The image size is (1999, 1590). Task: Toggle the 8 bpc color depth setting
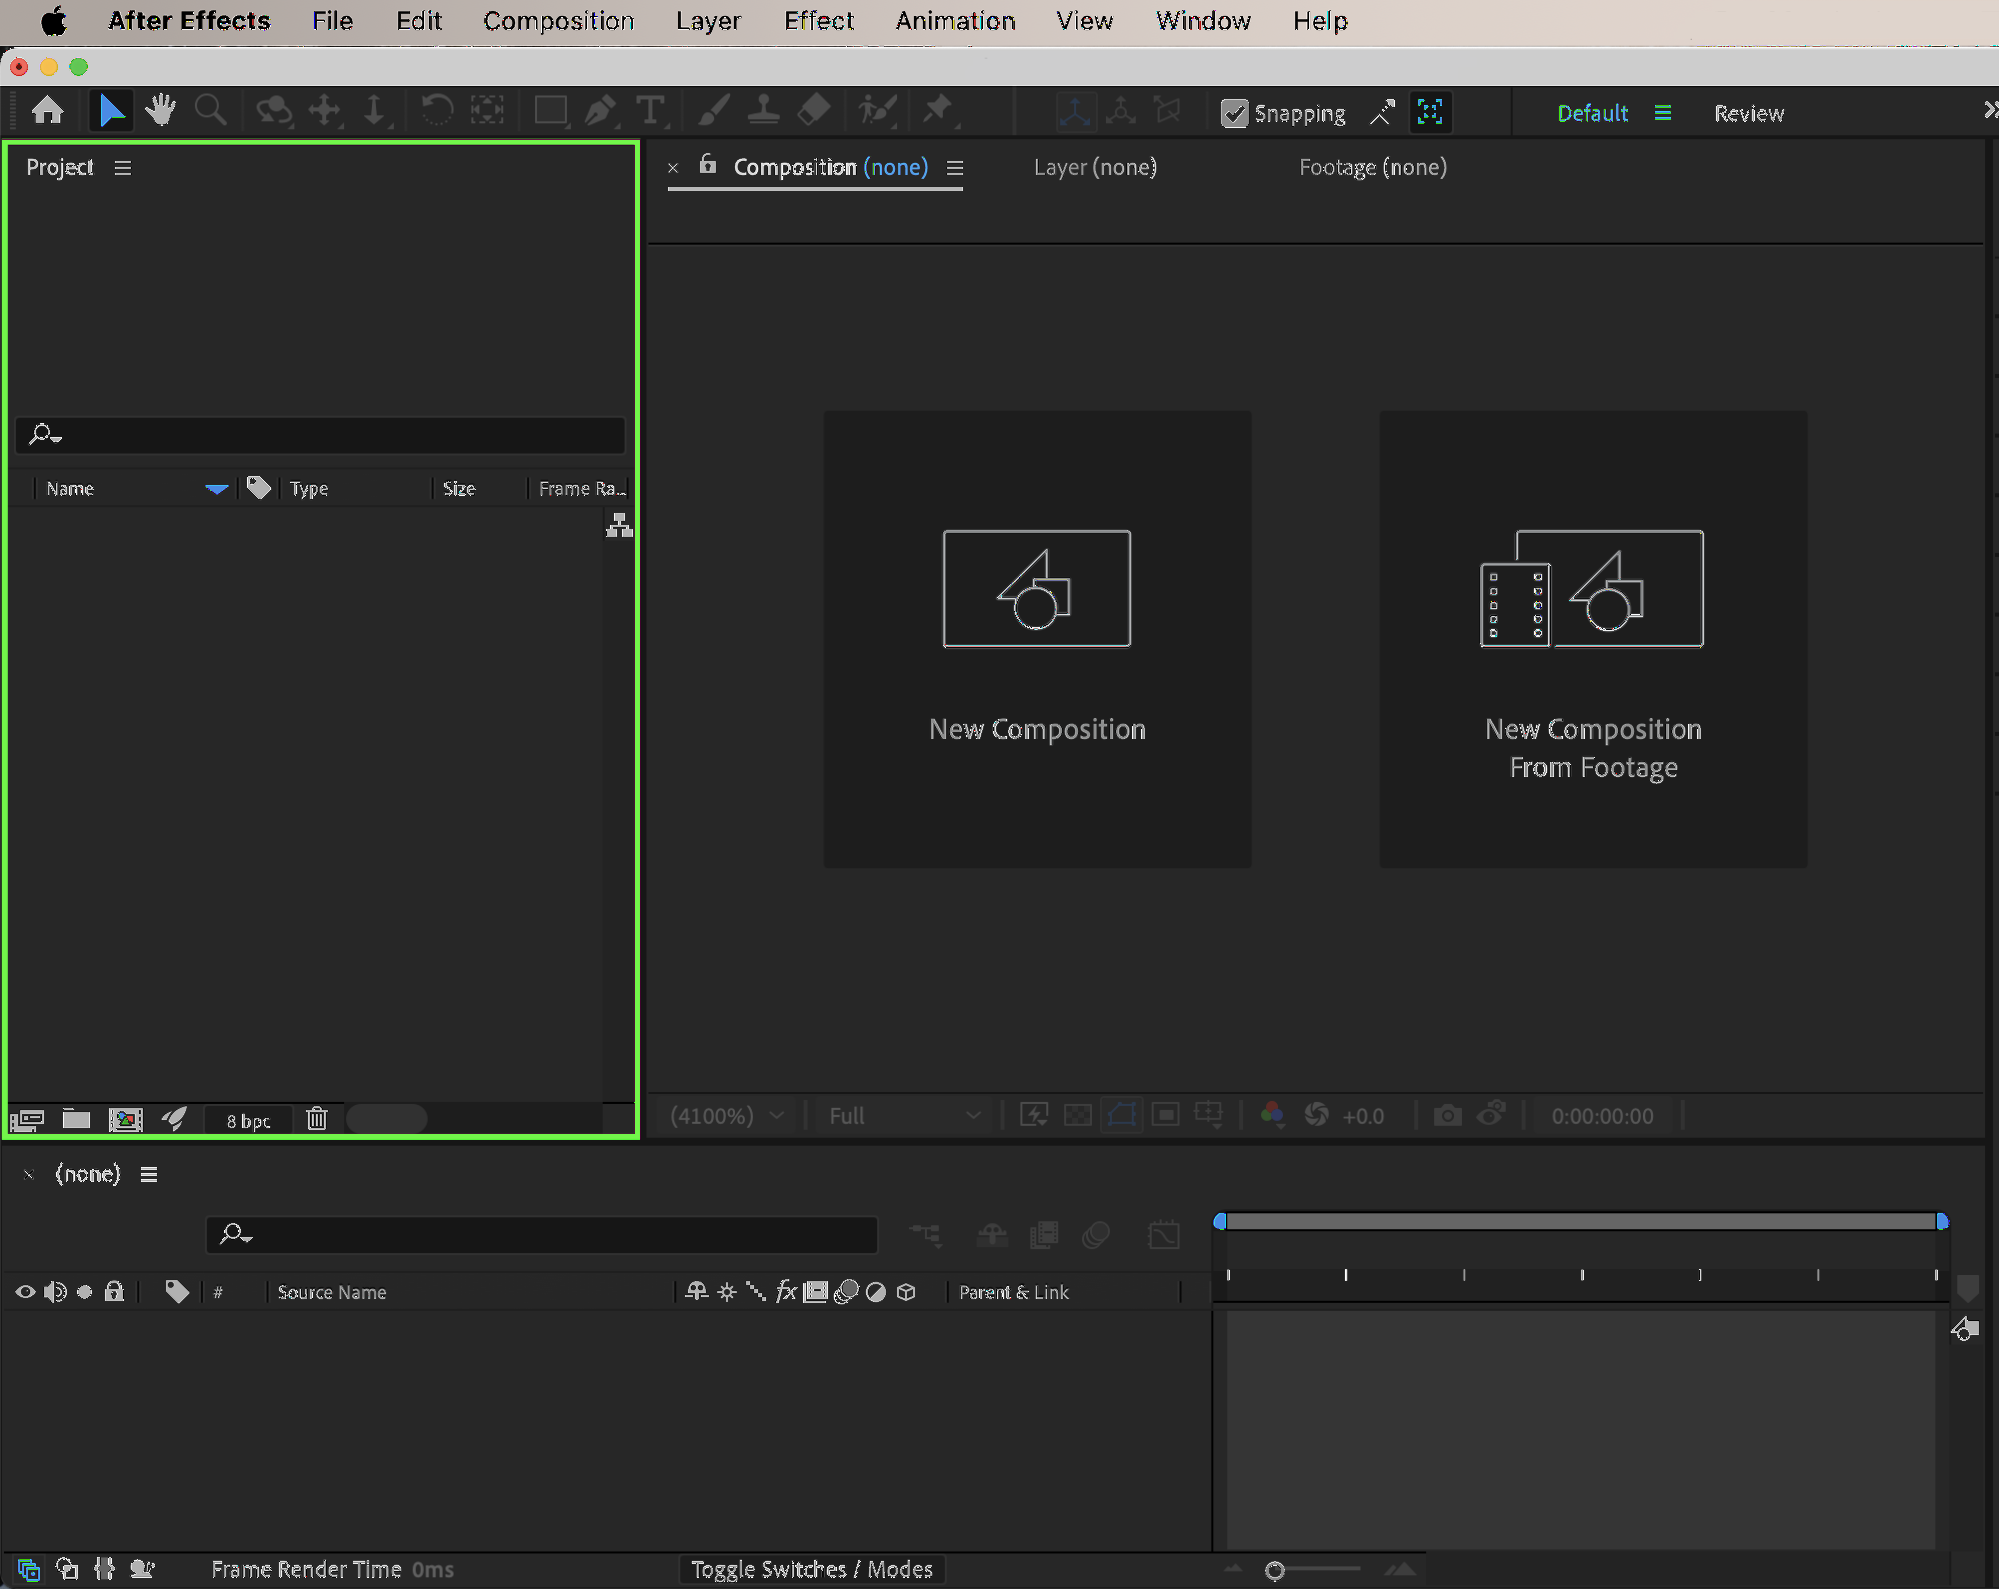[x=248, y=1121]
